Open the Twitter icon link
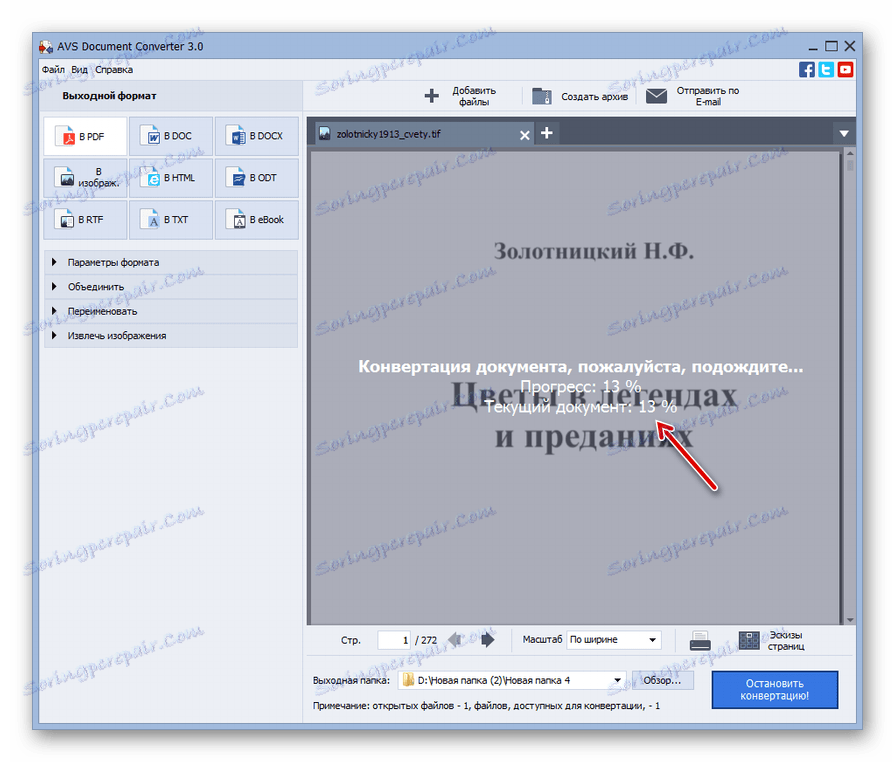Screen dimensions: 895x762 click(826, 70)
